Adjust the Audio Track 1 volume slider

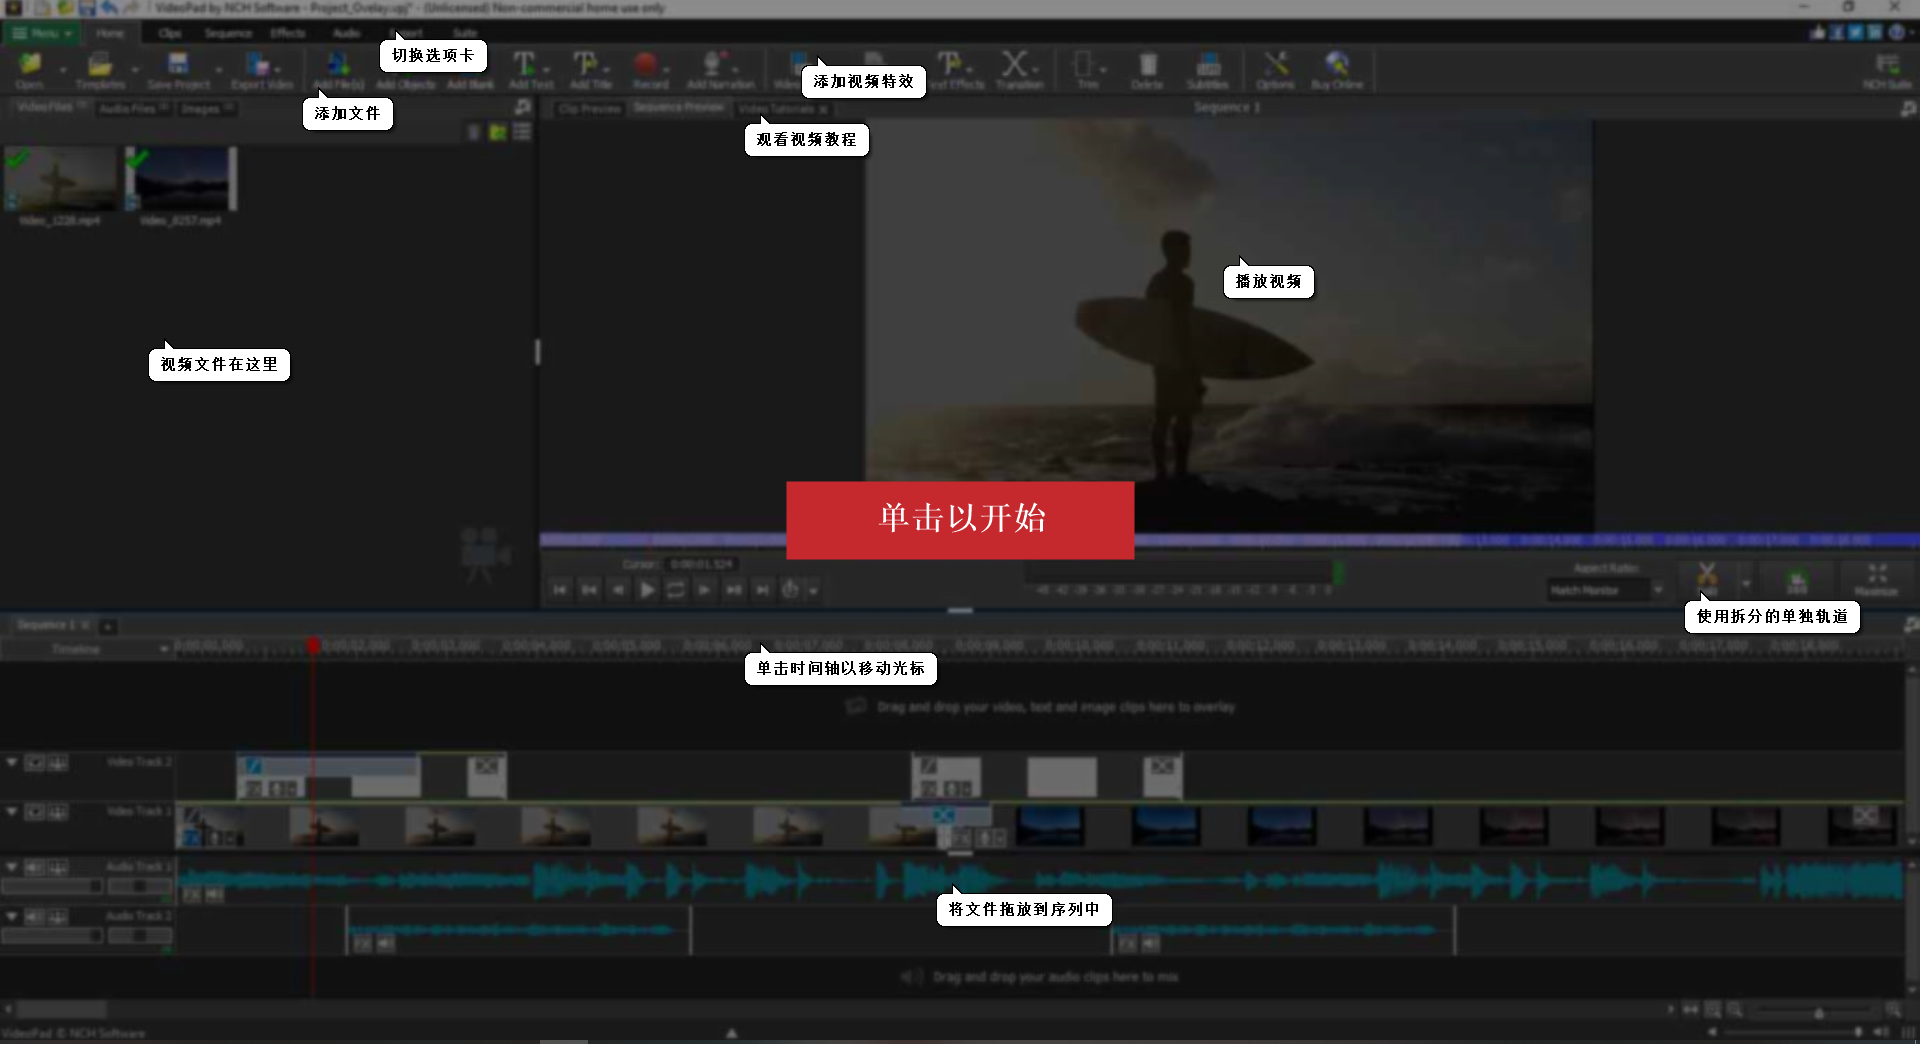tap(52, 886)
